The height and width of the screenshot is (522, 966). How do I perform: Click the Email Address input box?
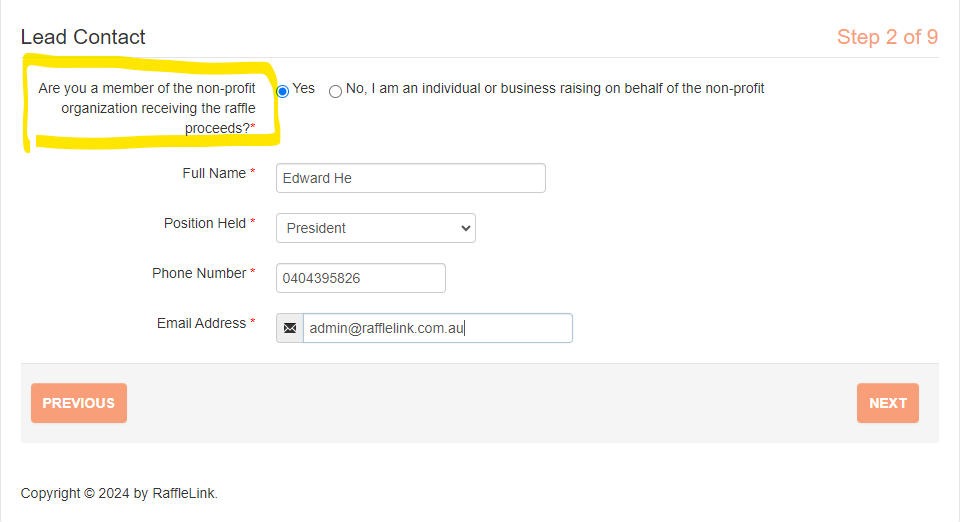click(436, 328)
